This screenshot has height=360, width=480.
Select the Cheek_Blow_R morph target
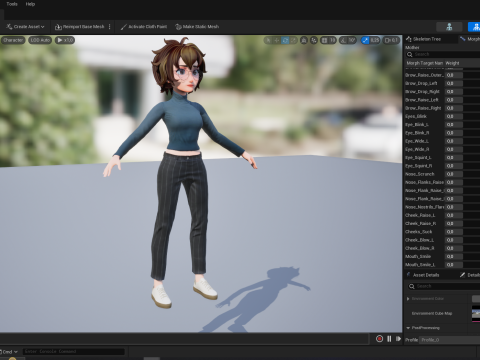[x=420, y=248]
